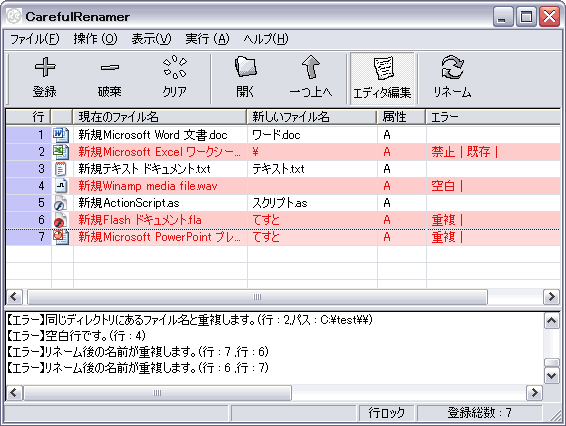Select the Excel file icon in row 2

click(x=60, y=152)
